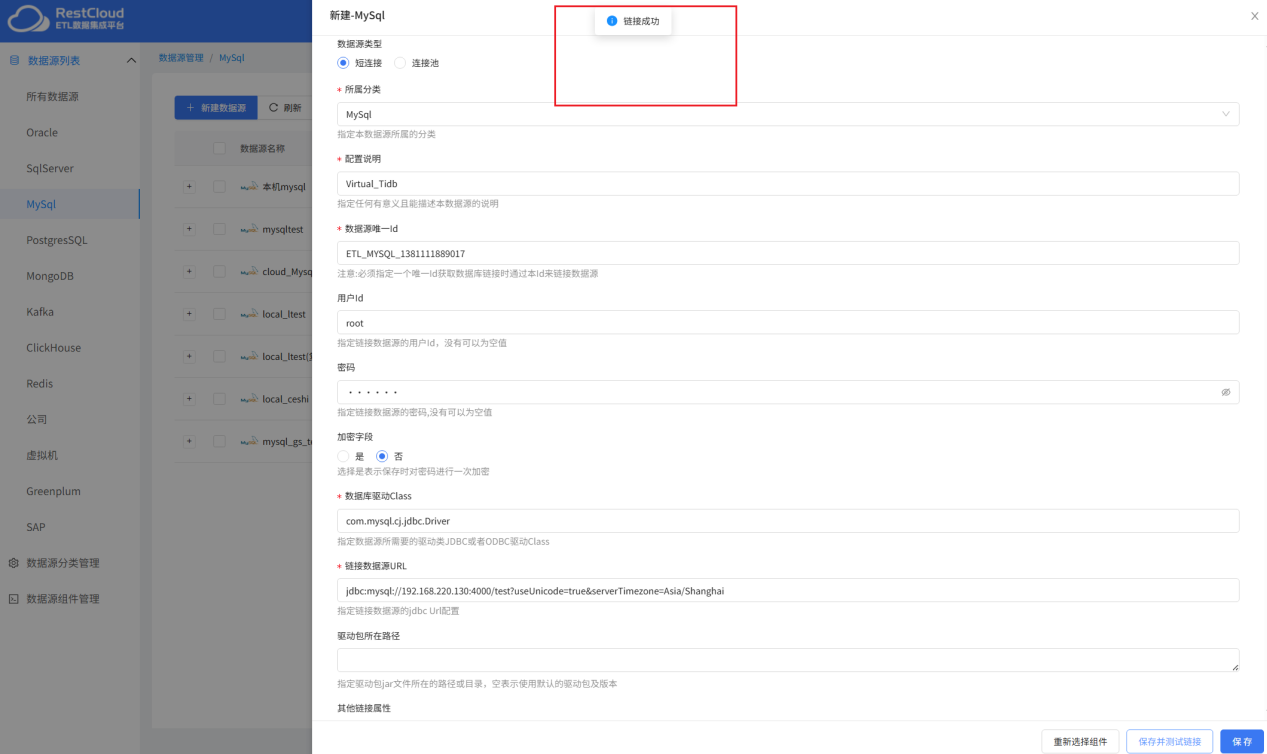Click the MySQL icon beside 本机mysql

click(x=249, y=187)
